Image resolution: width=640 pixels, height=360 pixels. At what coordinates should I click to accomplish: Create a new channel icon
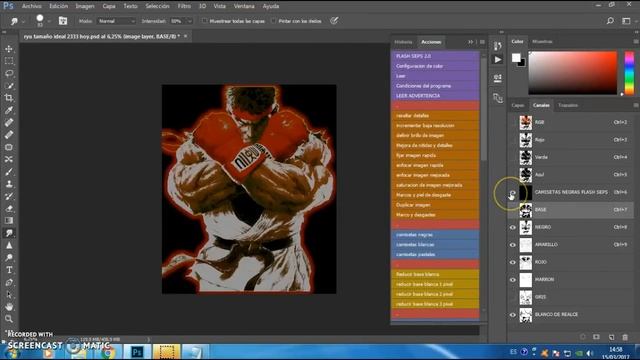click(611, 337)
